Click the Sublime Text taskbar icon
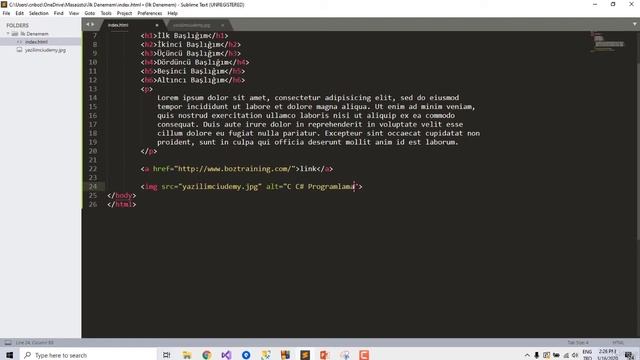Viewport: 640px width, 360px height. pos(305,355)
